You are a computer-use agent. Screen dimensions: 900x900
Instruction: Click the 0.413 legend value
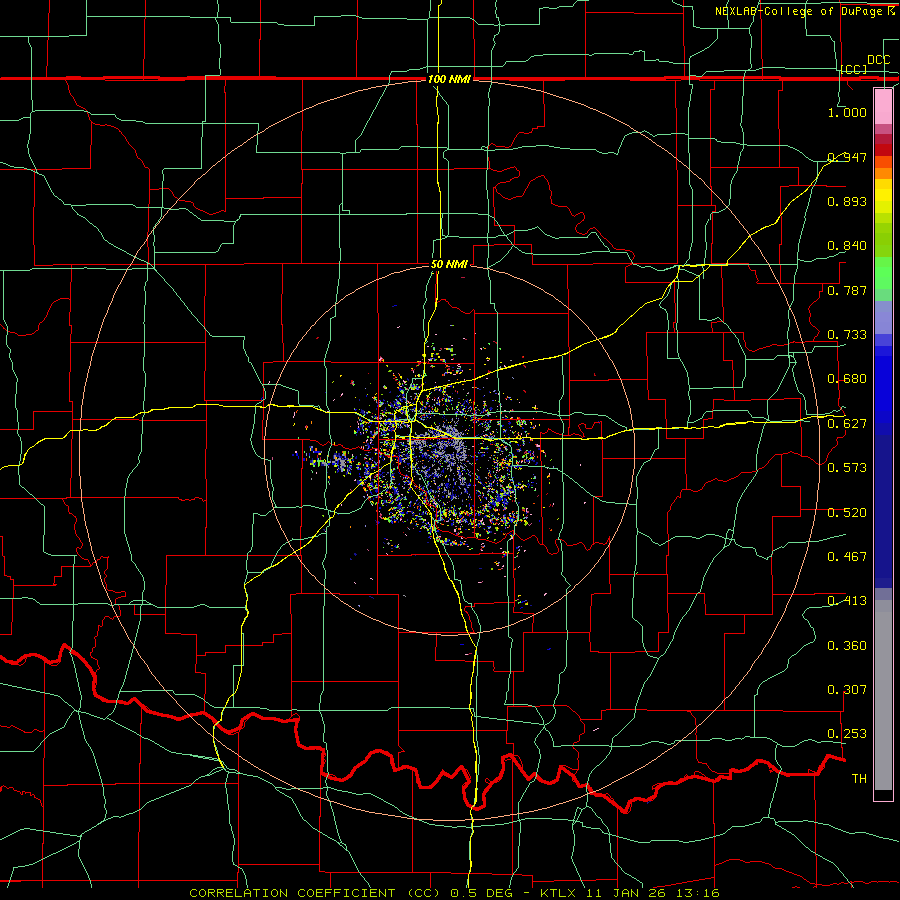pos(847,601)
